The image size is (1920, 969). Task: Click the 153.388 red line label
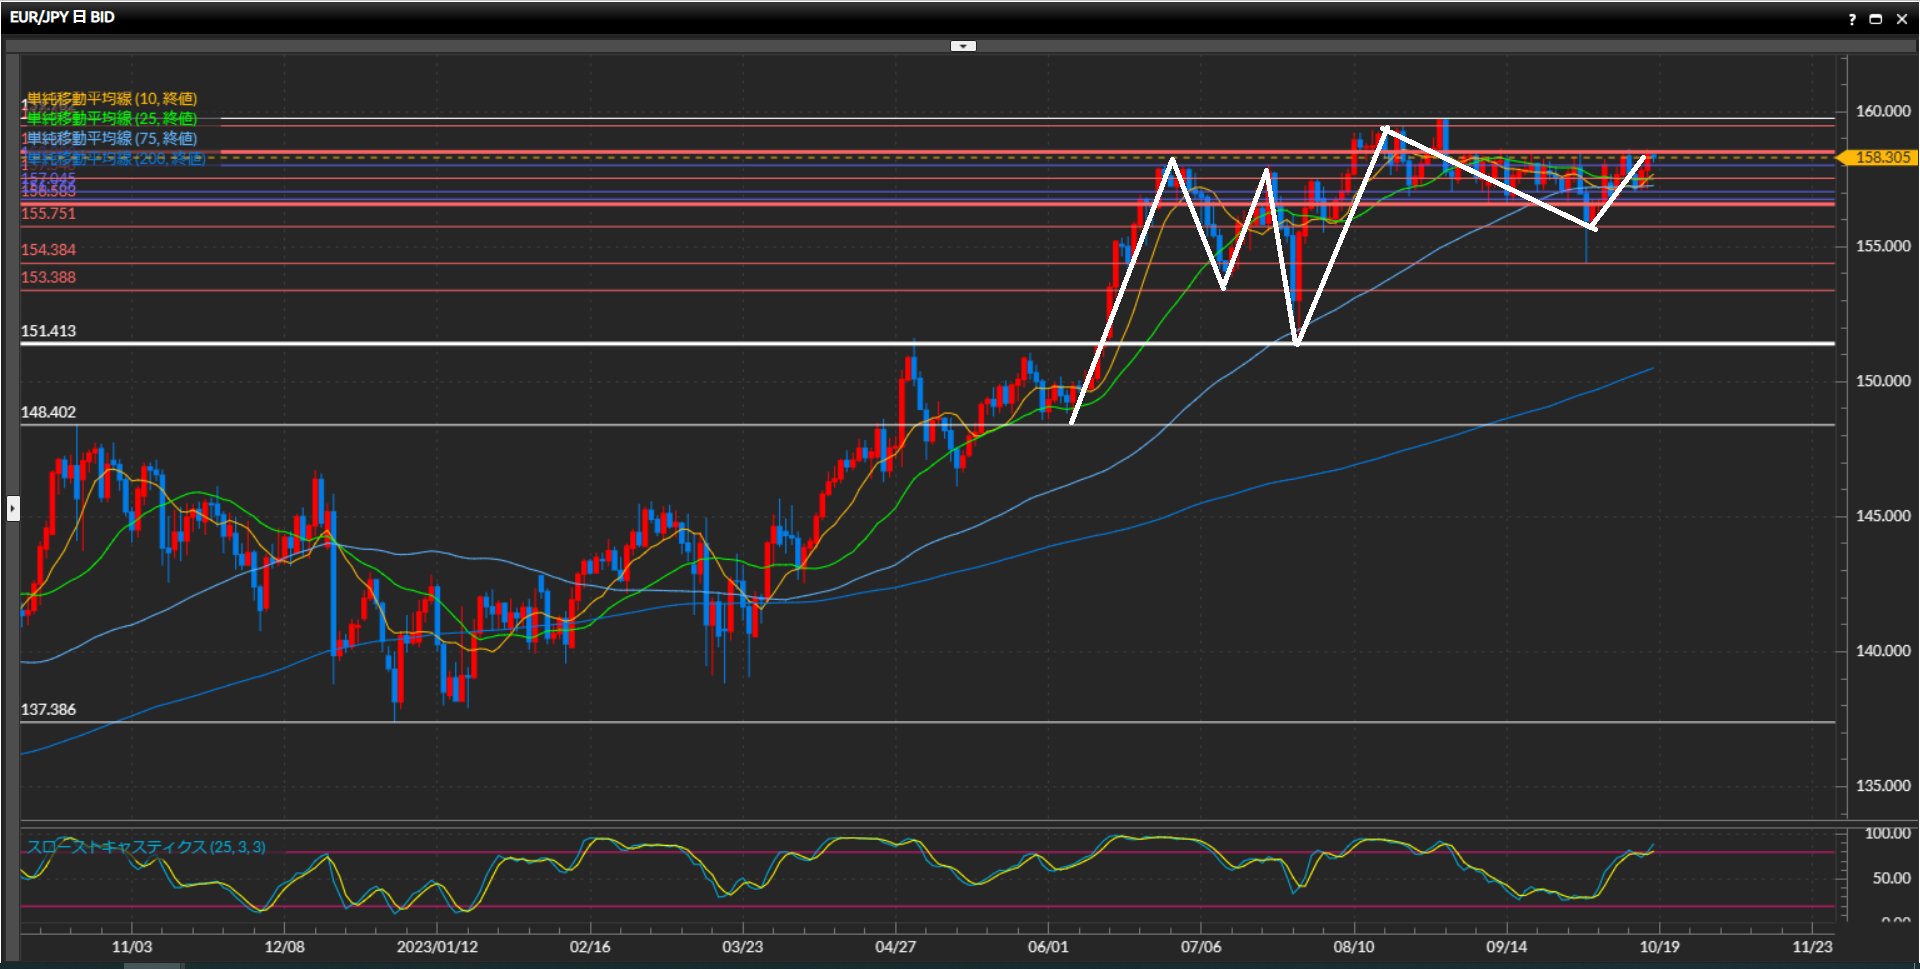(48, 277)
